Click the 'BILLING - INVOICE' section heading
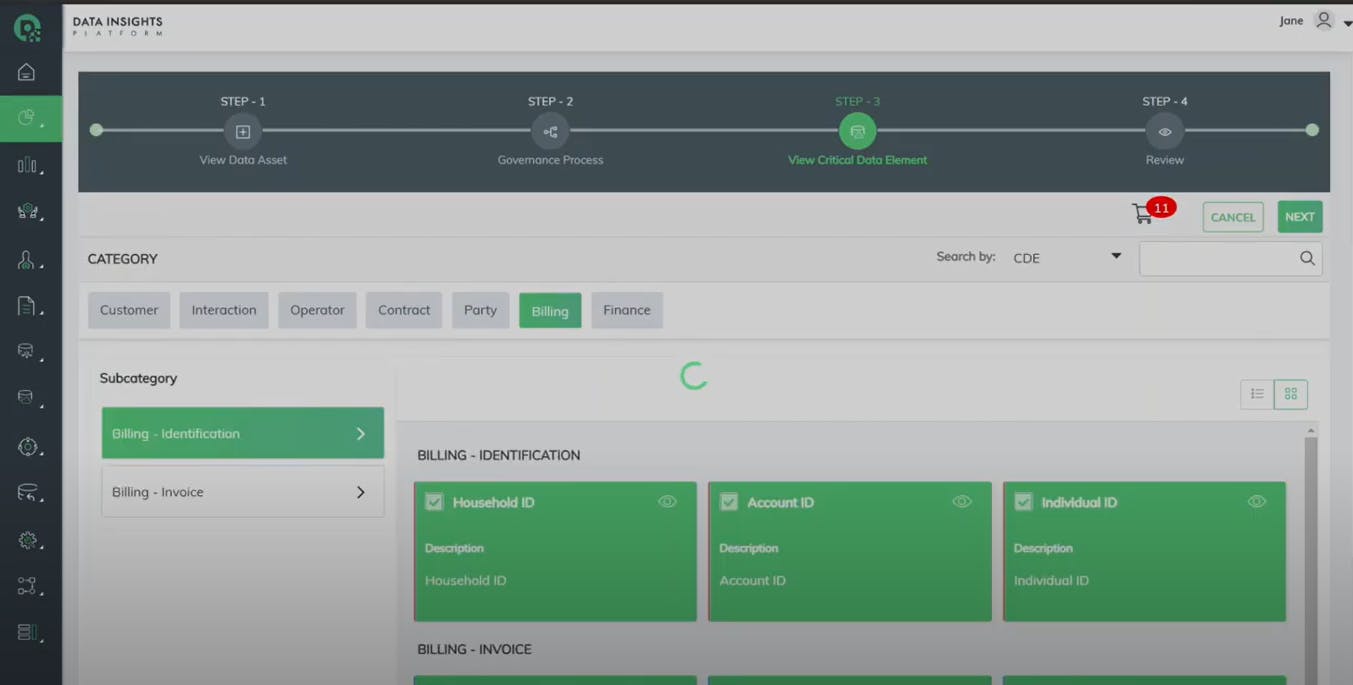 (474, 649)
